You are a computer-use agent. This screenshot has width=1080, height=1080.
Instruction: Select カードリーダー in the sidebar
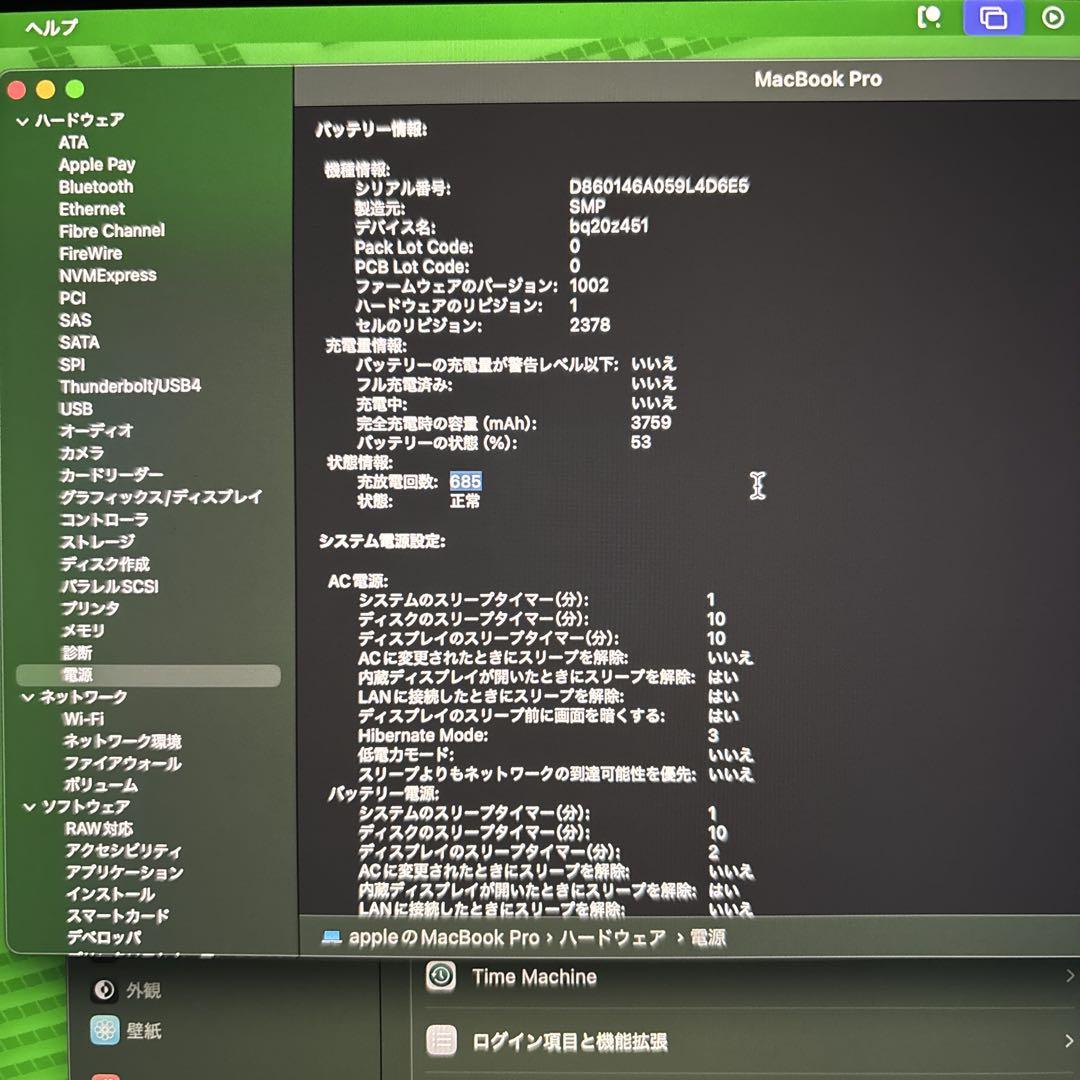[x=112, y=475]
